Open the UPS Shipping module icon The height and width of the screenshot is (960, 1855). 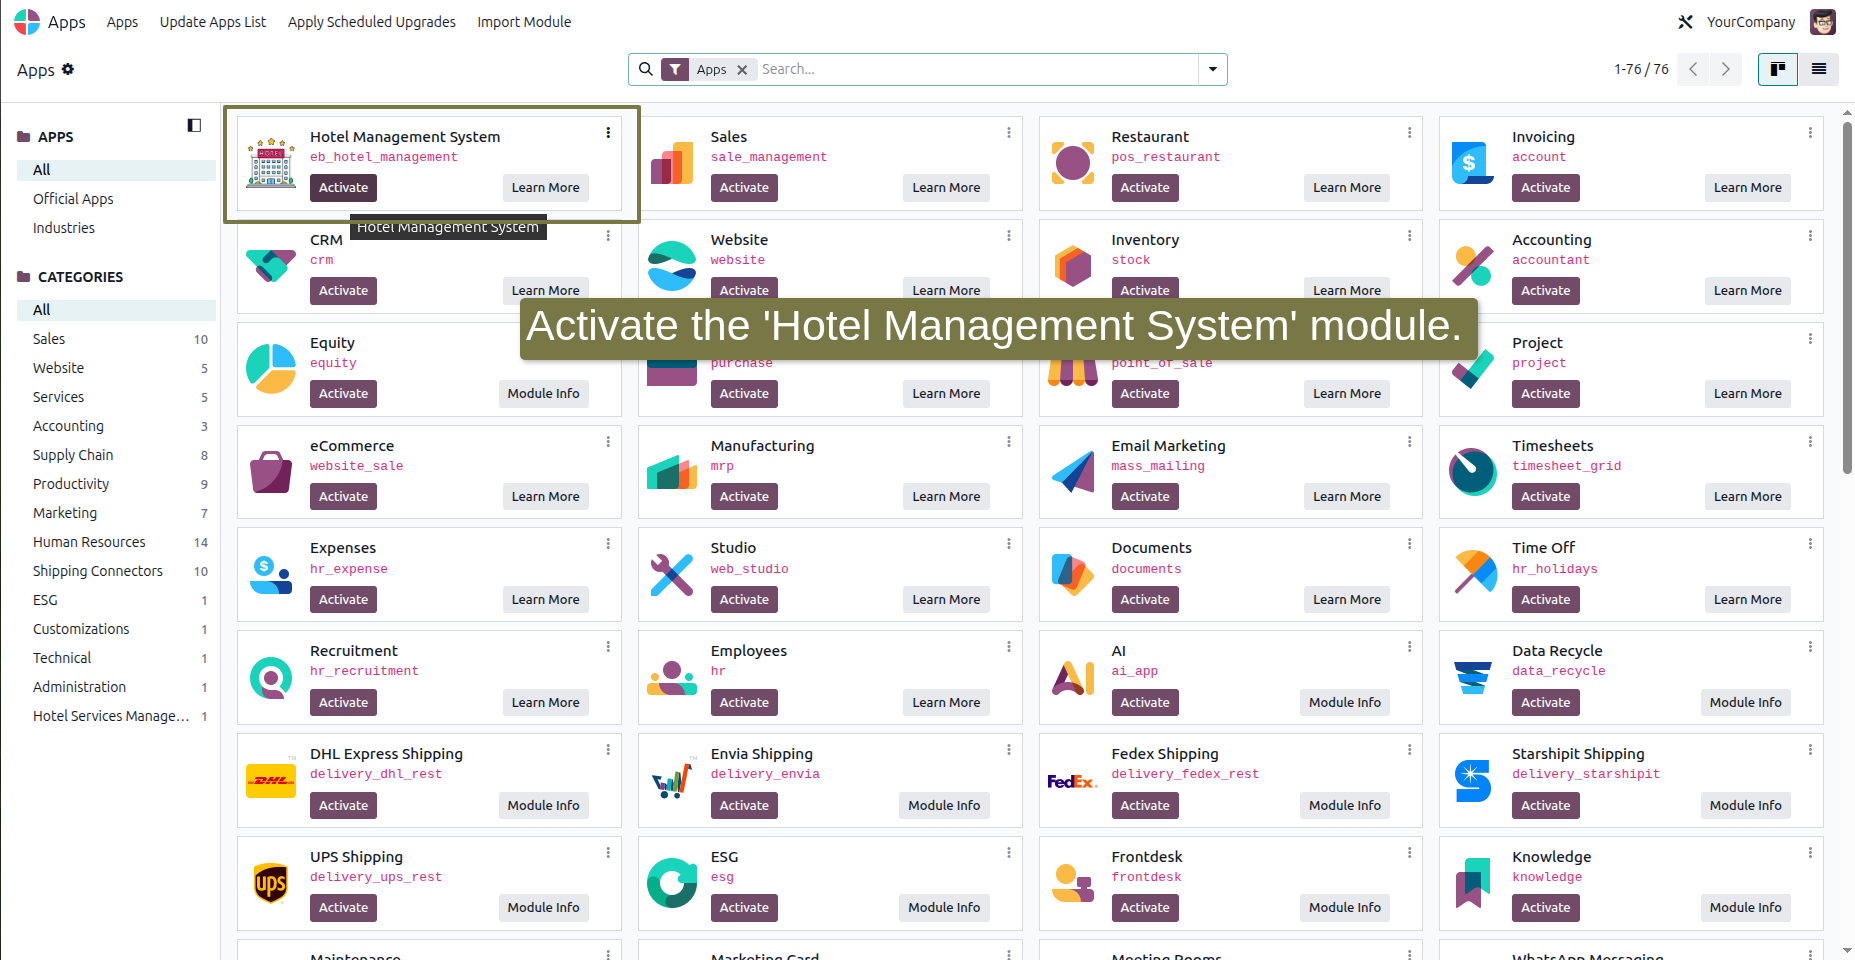(271, 883)
